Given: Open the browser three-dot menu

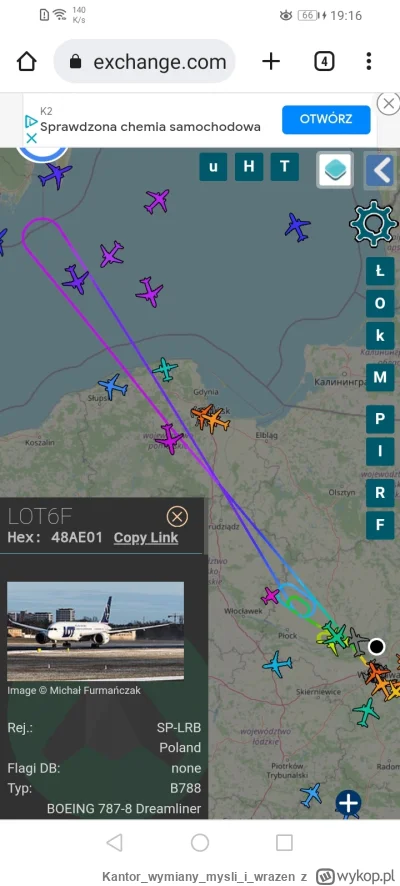Looking at the screenshot, I should coord(368,61).
